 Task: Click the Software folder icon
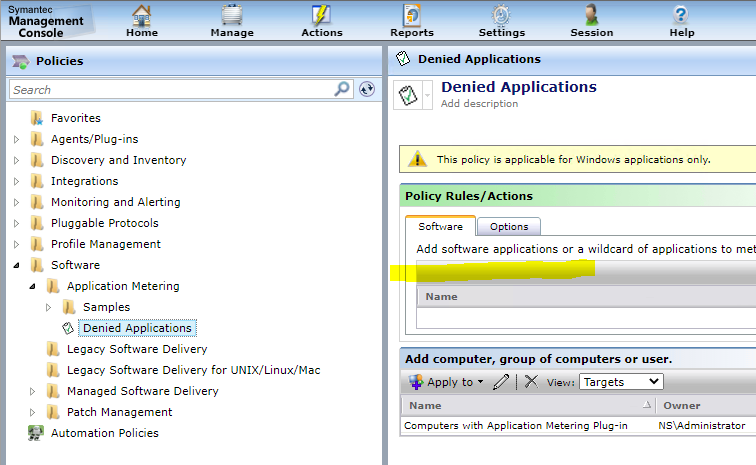point(37,265)
